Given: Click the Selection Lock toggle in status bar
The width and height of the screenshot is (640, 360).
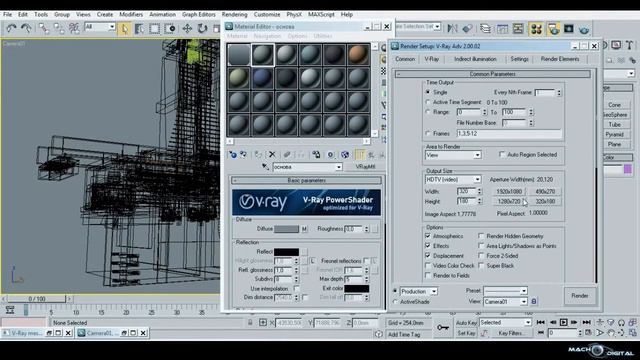Looking at the screenshot, I should 250,322.
